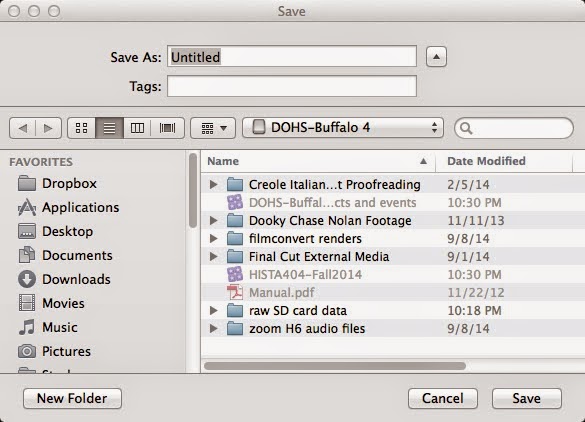585x422 pixels.
Task: Click the Save button
Action: 527,398
